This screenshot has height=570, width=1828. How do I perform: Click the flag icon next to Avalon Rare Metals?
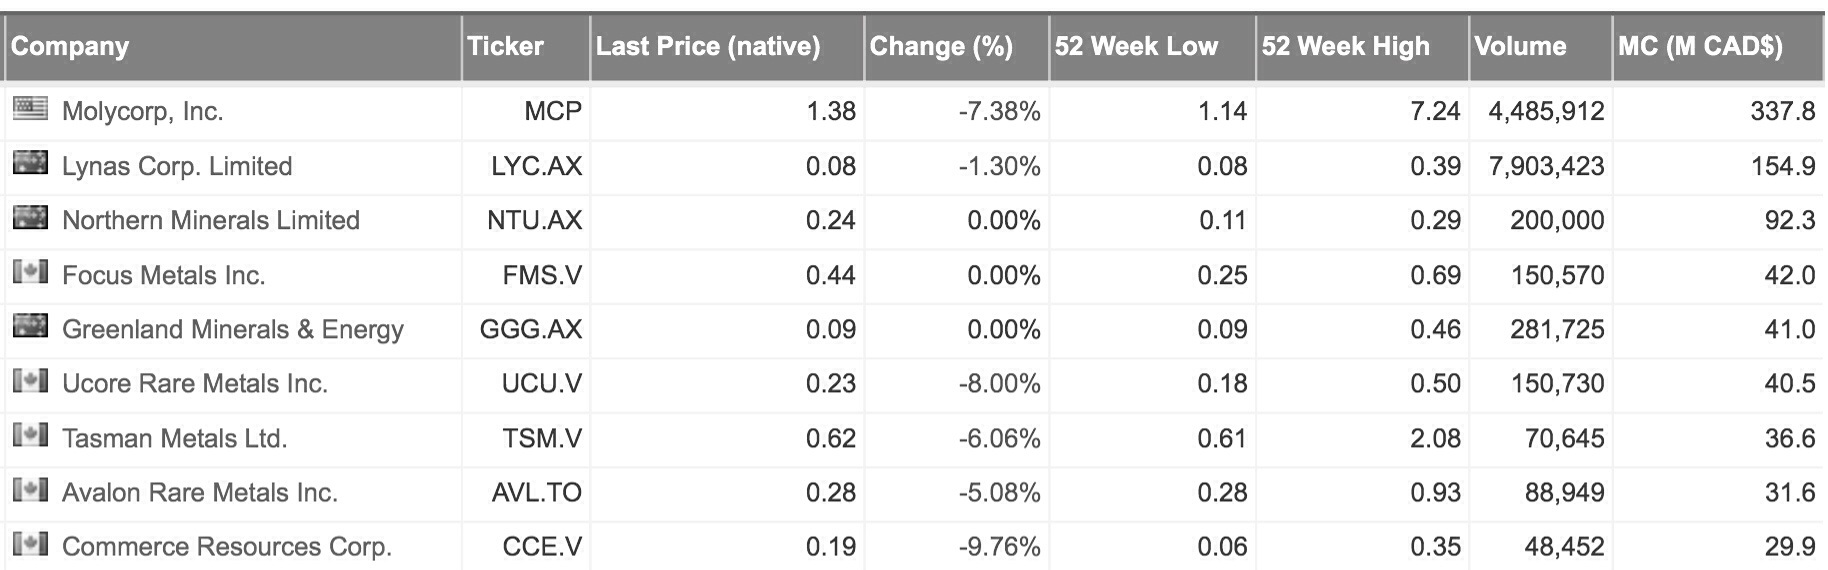(30, 490)
